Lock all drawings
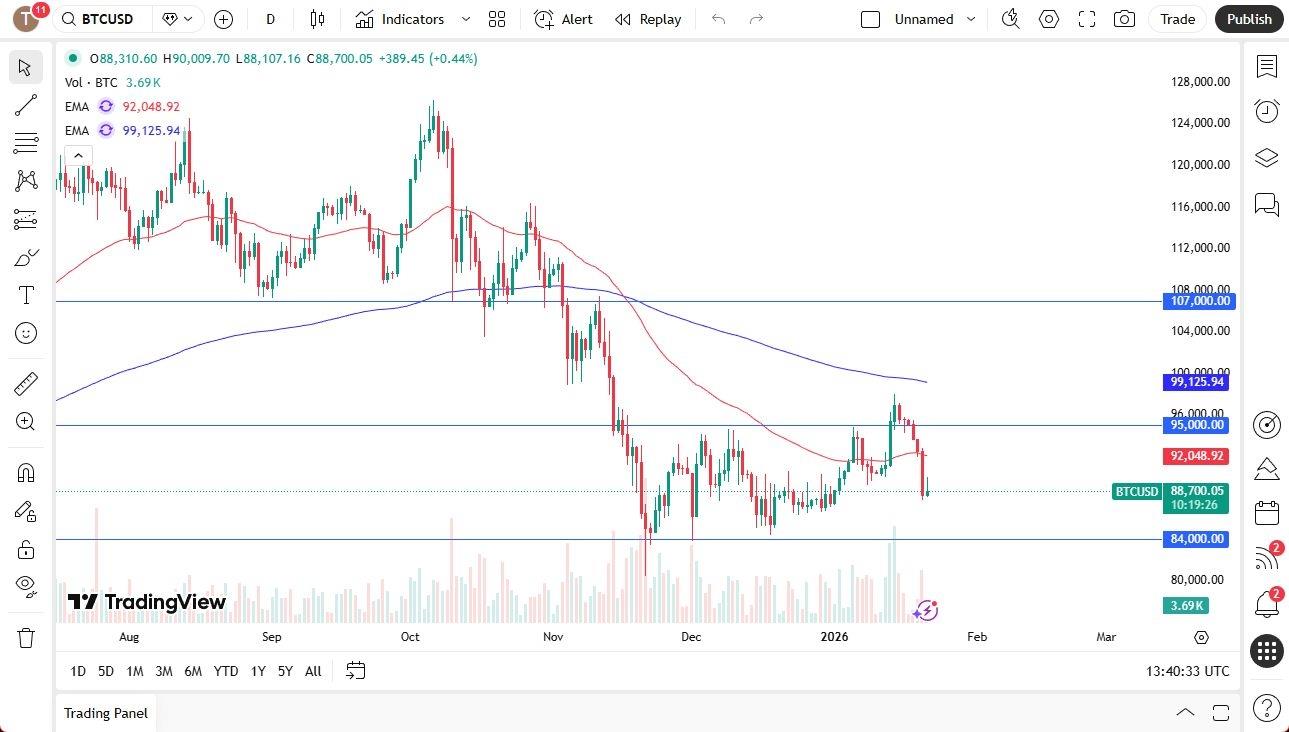 coord(26,549)
